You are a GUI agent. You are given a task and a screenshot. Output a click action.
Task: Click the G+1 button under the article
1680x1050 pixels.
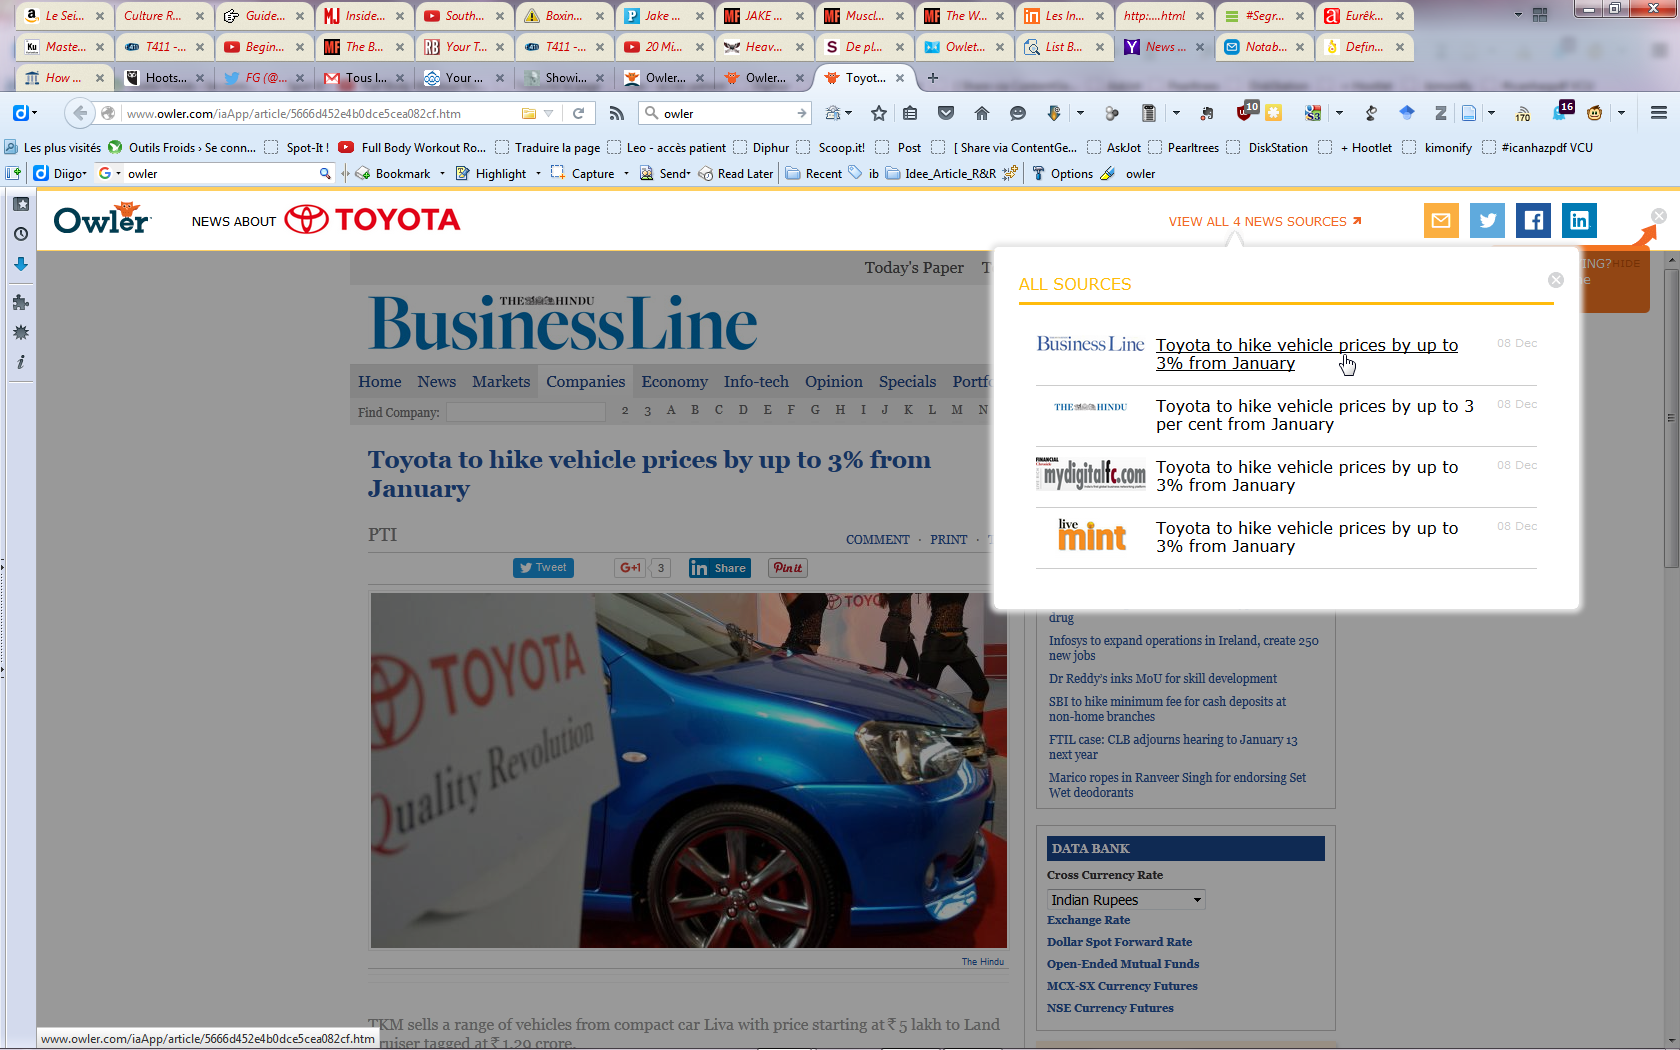coord(630,567)
